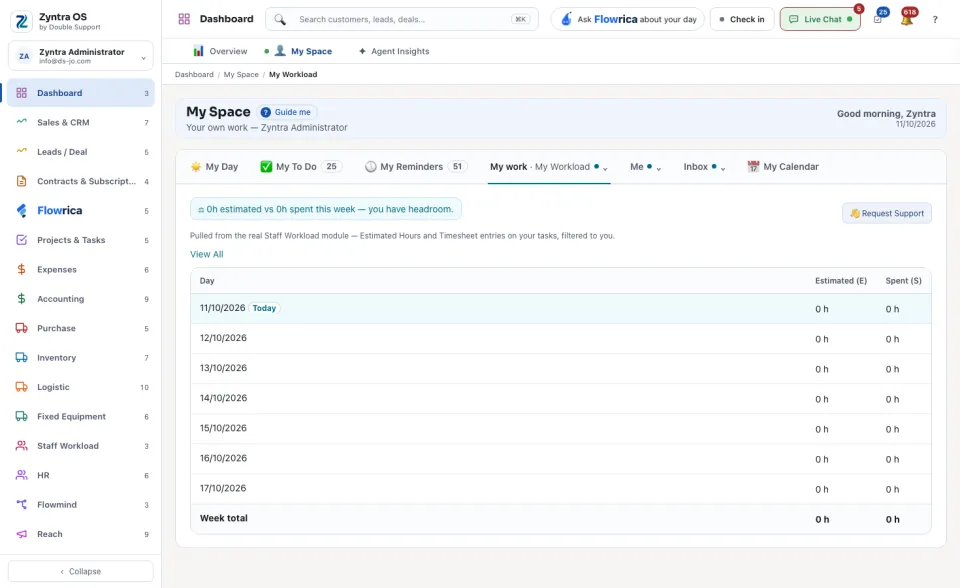Click the search magnifier icon
The width and height of the screenshot is (960, 588).
[280, 20]
